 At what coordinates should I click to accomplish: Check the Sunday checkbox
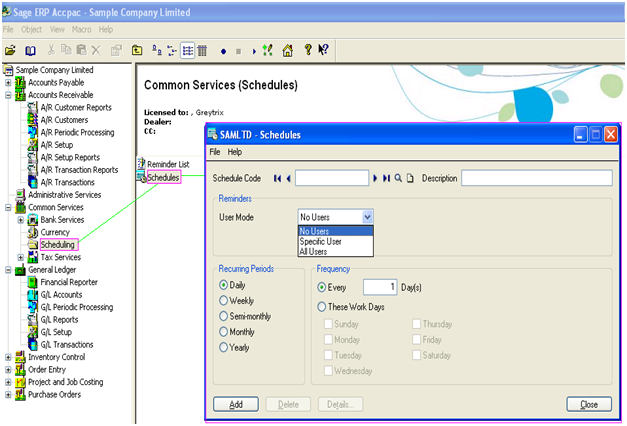tap(328, 324)
